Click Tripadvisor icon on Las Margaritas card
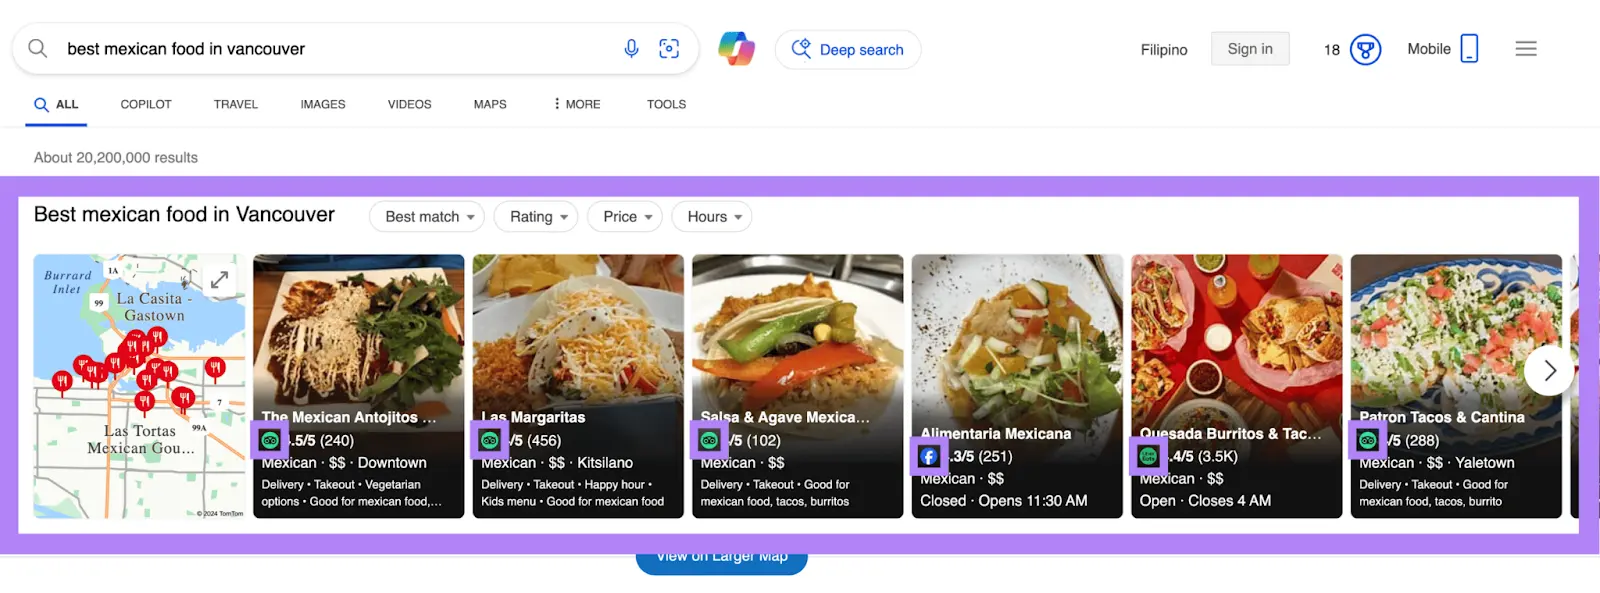Viewport: 1600px width, 593px height. 489,440
